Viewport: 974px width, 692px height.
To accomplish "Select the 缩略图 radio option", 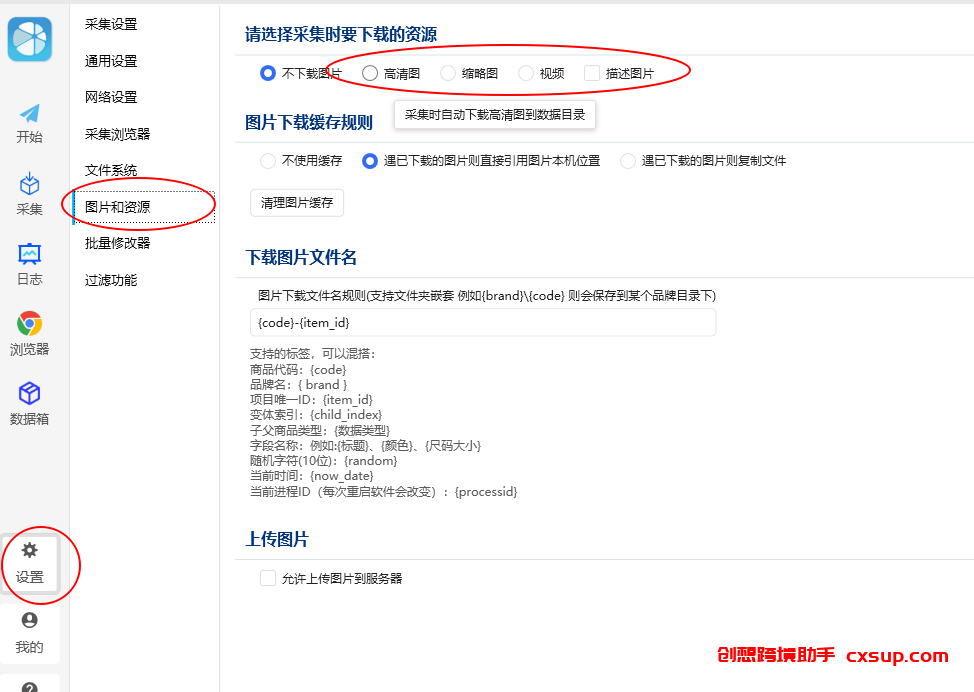I will pos(448,73).
